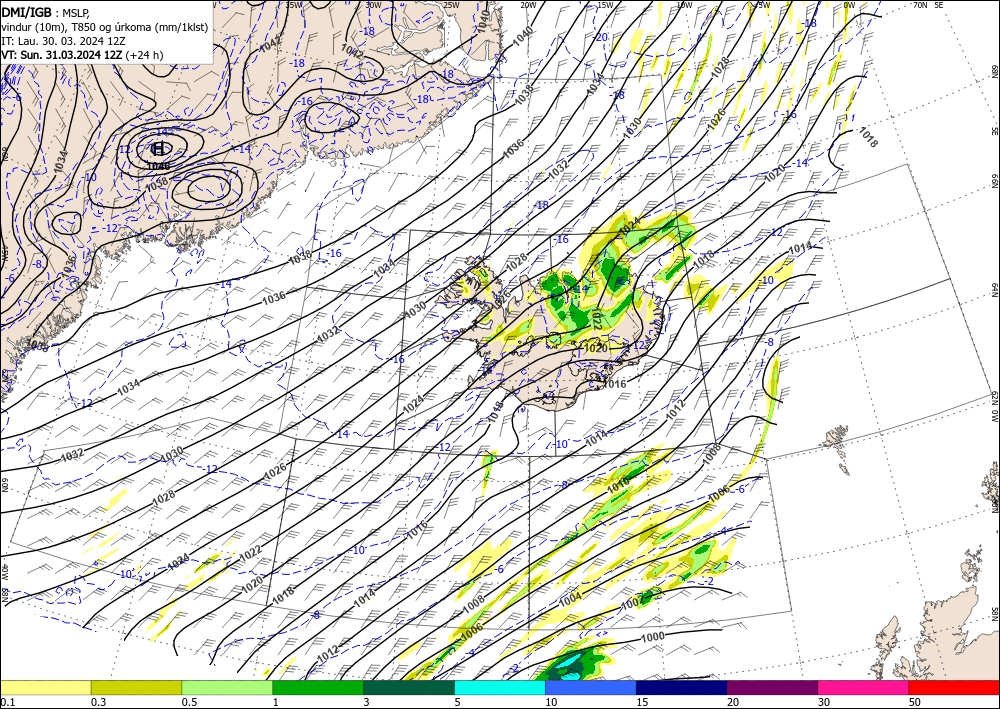
Task: Click the H high-pressure marker over Greenland
Action: click(x=159, y=149)
